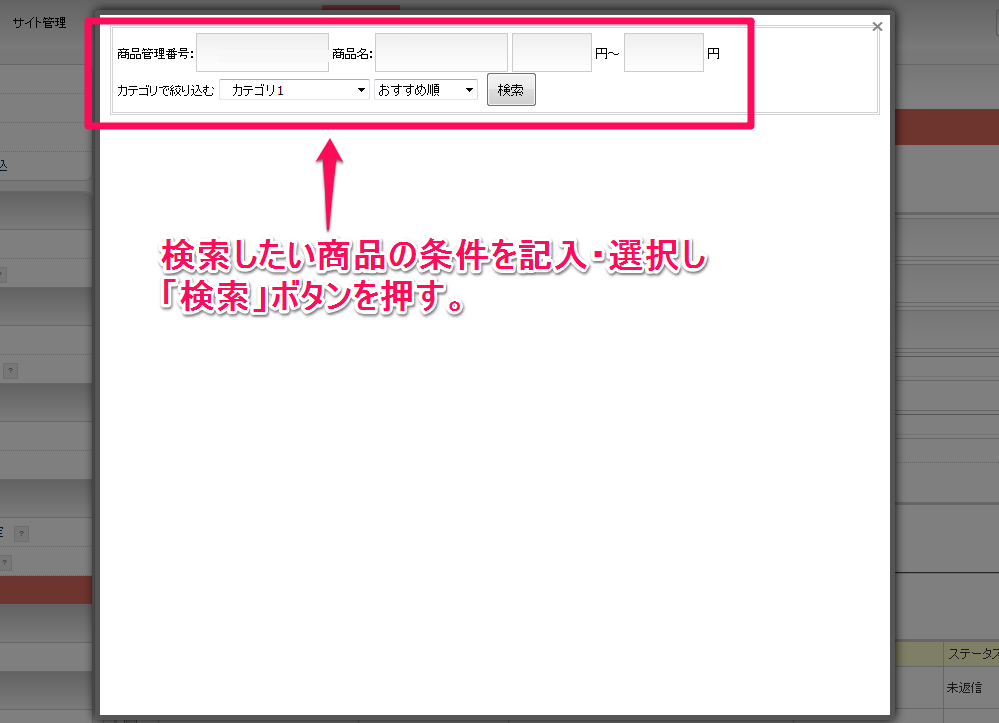Viewport: 999px width, 723px height.
Task: Click the ? help icon beside the cut-off sidebar link
Action: 22,534
